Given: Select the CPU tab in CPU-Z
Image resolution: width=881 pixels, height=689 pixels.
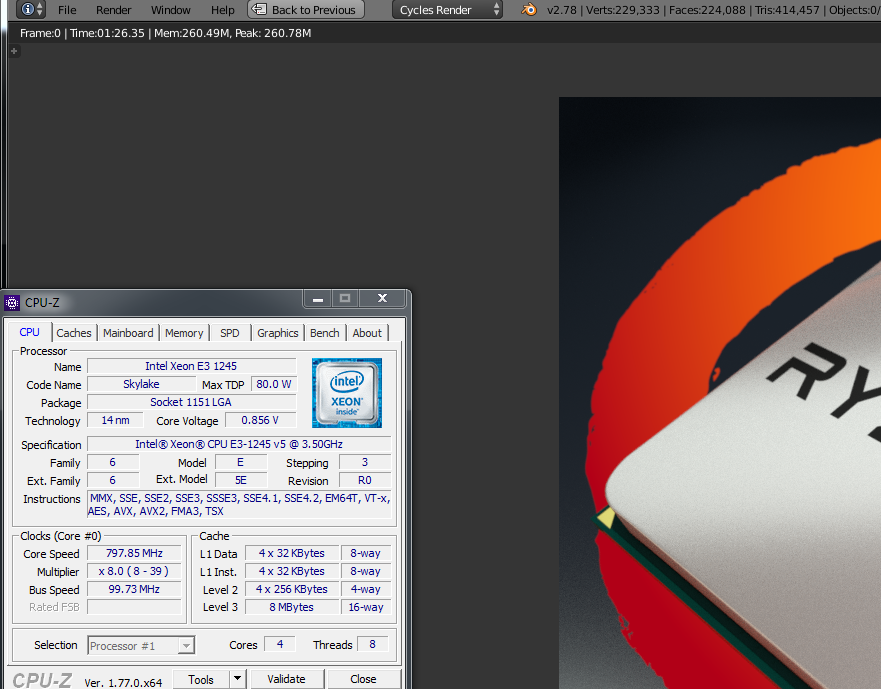Looking at the screenshot, I should tap(29, 332).
